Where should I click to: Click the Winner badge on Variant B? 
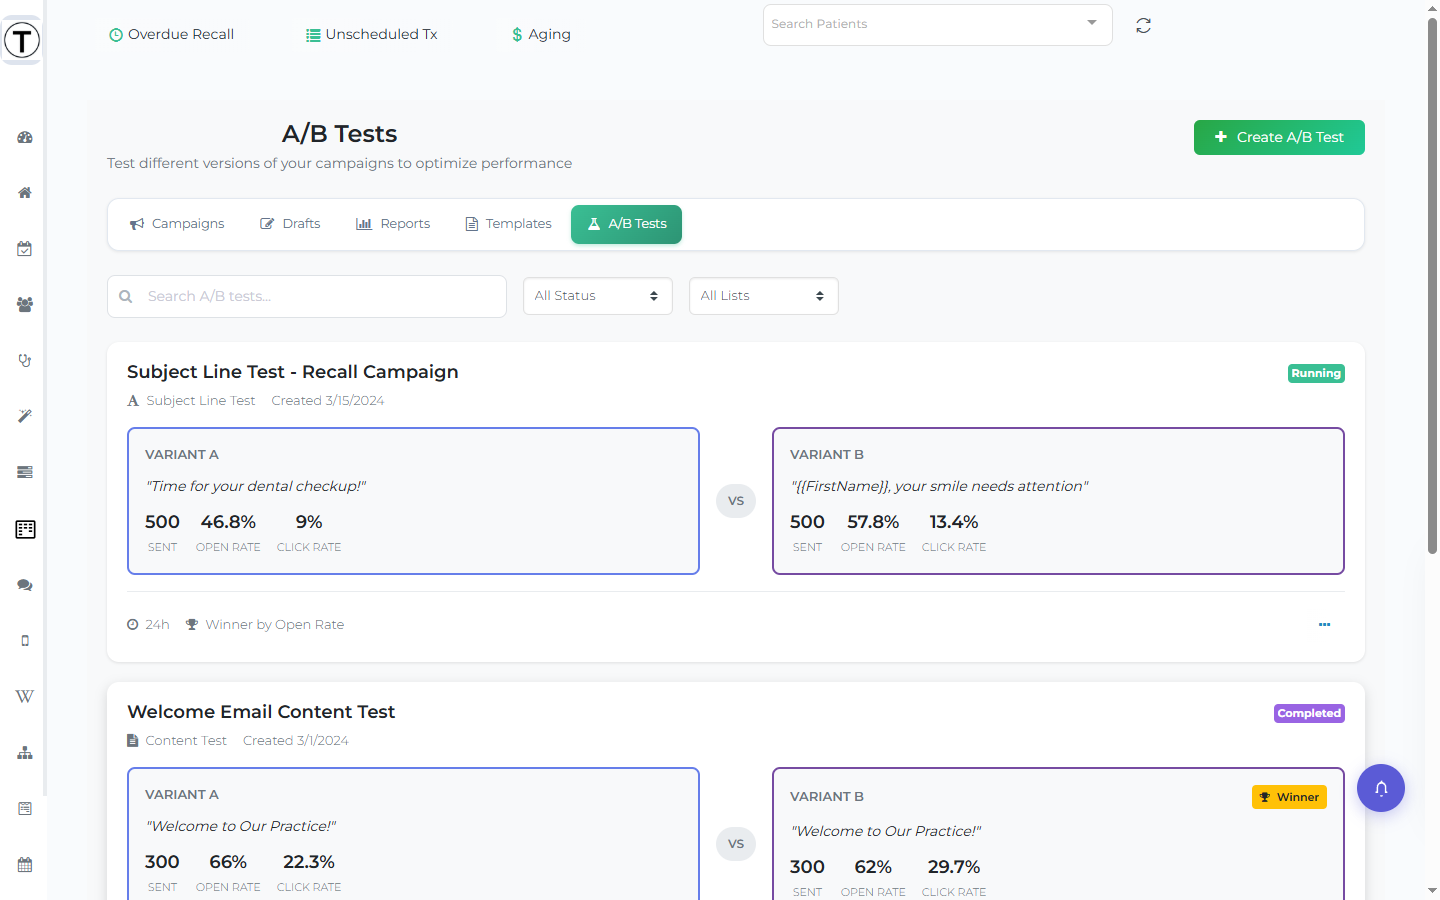pos(1289,797)
